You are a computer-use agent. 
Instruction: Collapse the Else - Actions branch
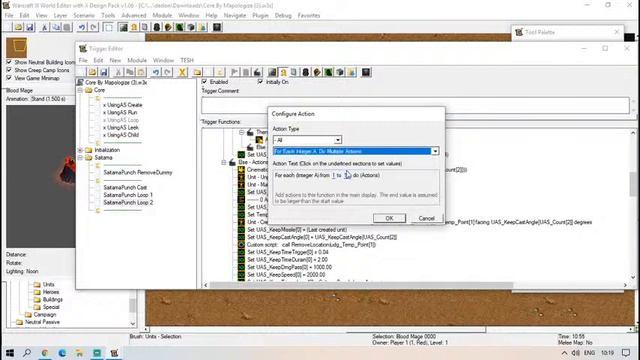pos(224,162)
